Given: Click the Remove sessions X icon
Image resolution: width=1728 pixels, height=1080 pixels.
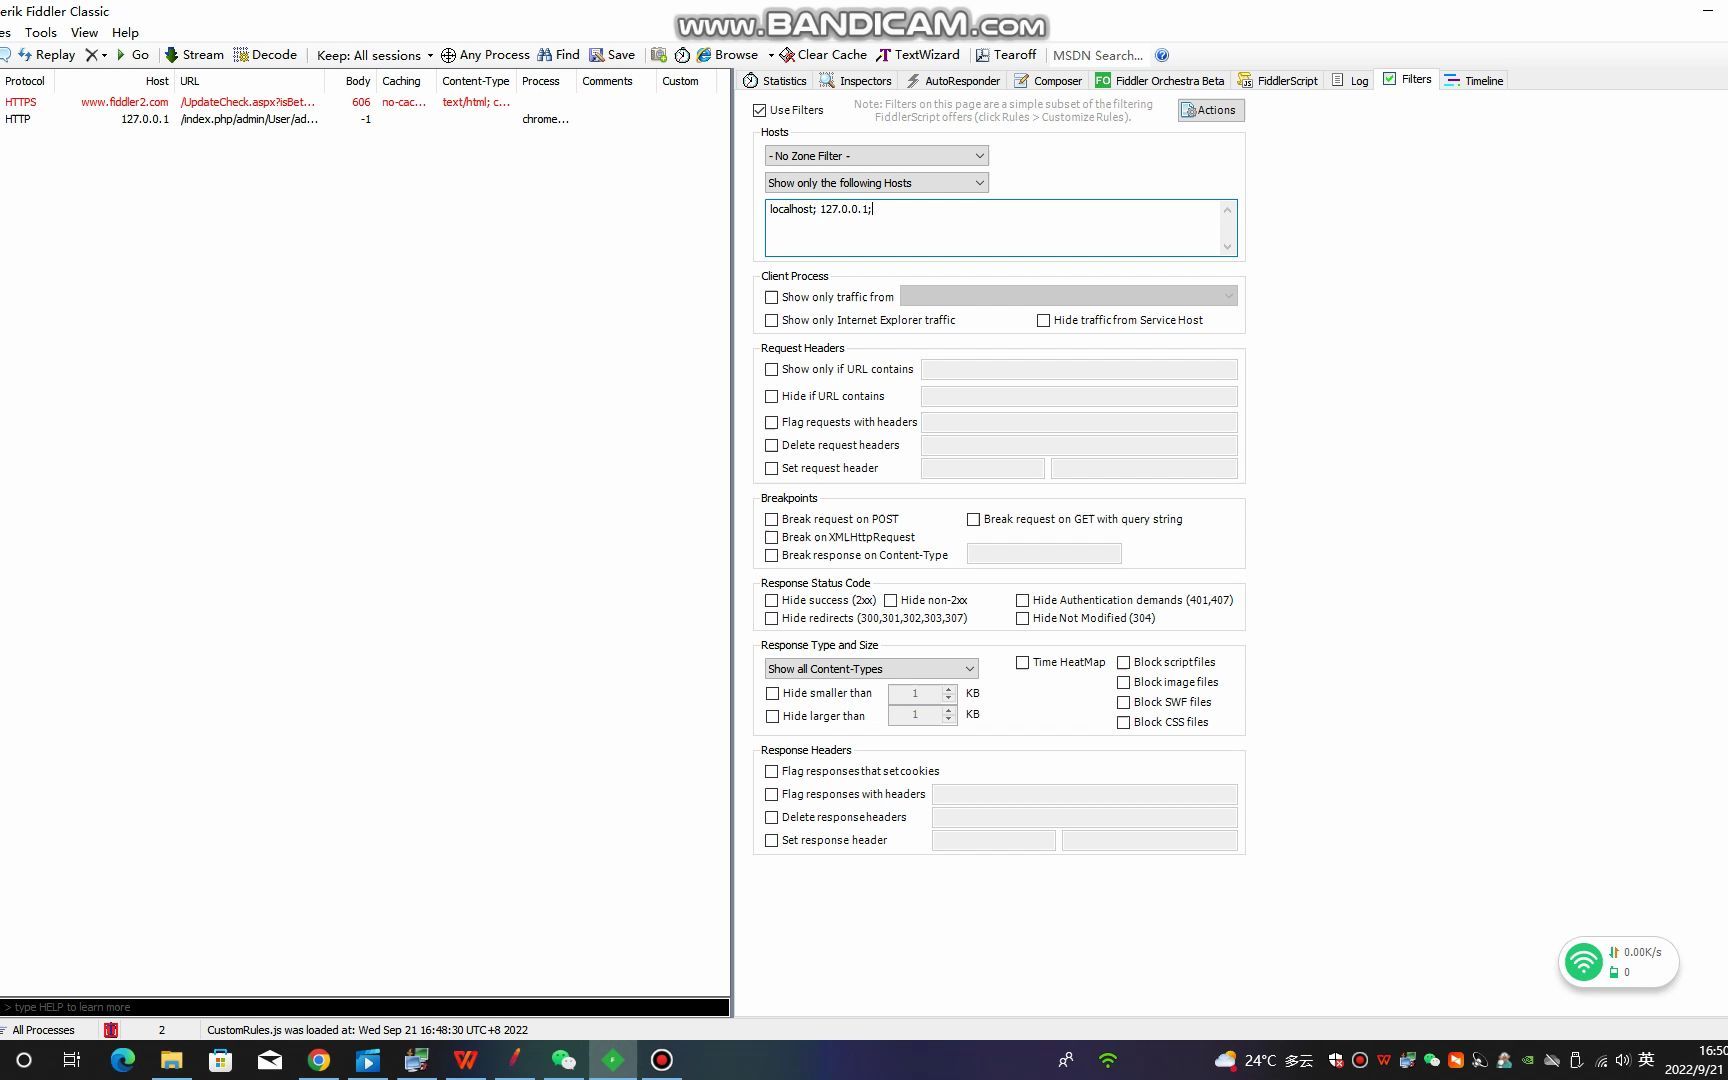Looking at the screenshot, I should point(92,55).
